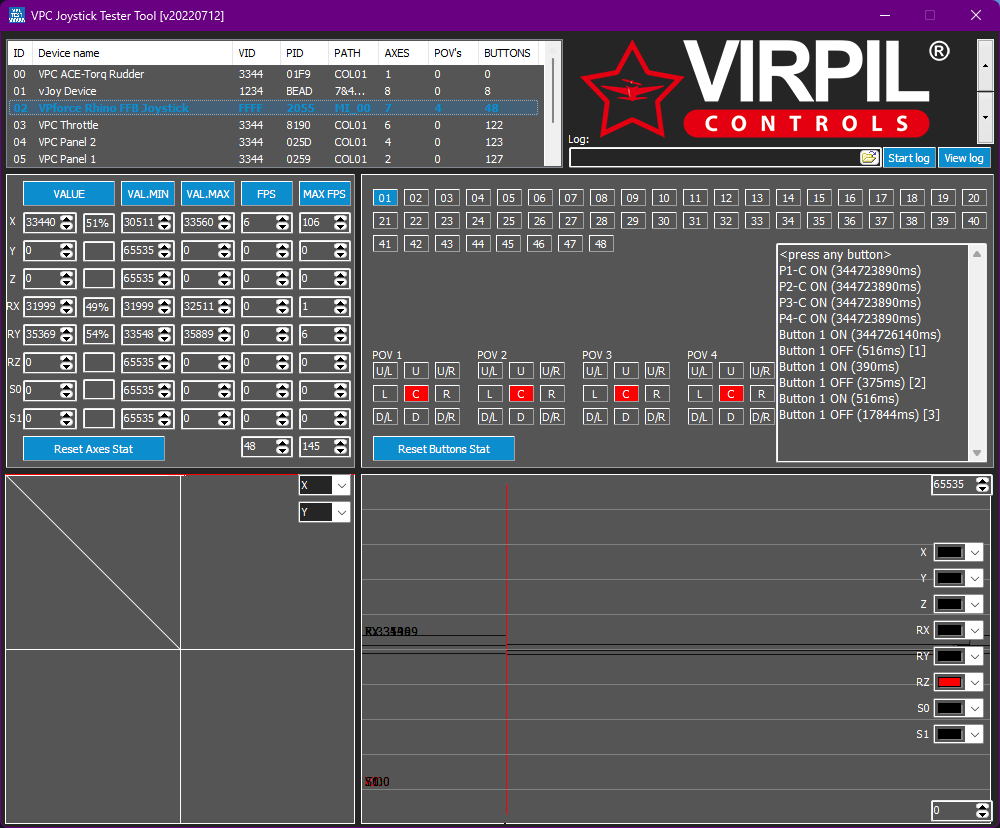
Task: Click the total FPS 48 stepper arrows
Action: point(283,447)
